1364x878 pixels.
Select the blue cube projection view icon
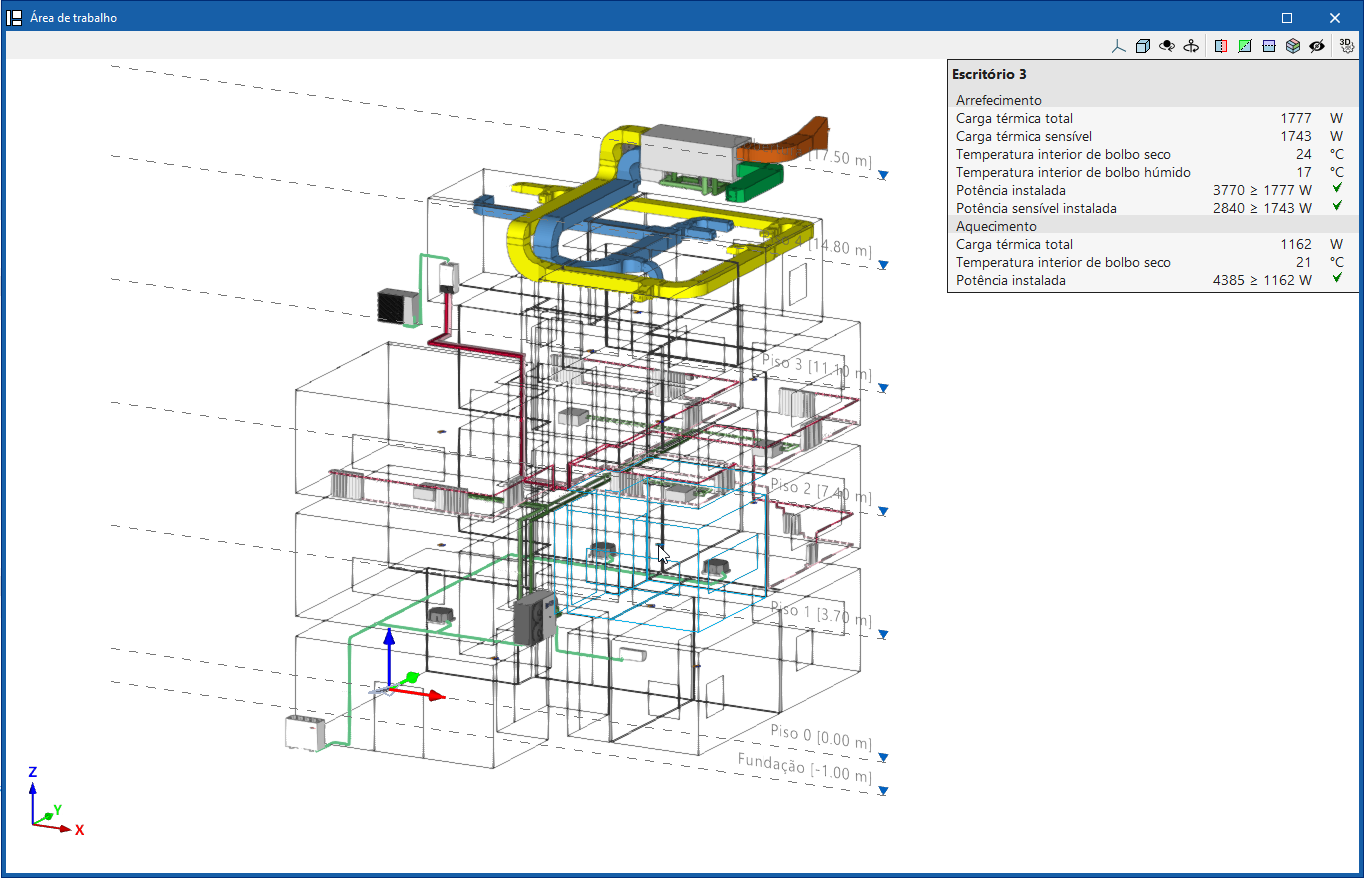coord(1143,46)
